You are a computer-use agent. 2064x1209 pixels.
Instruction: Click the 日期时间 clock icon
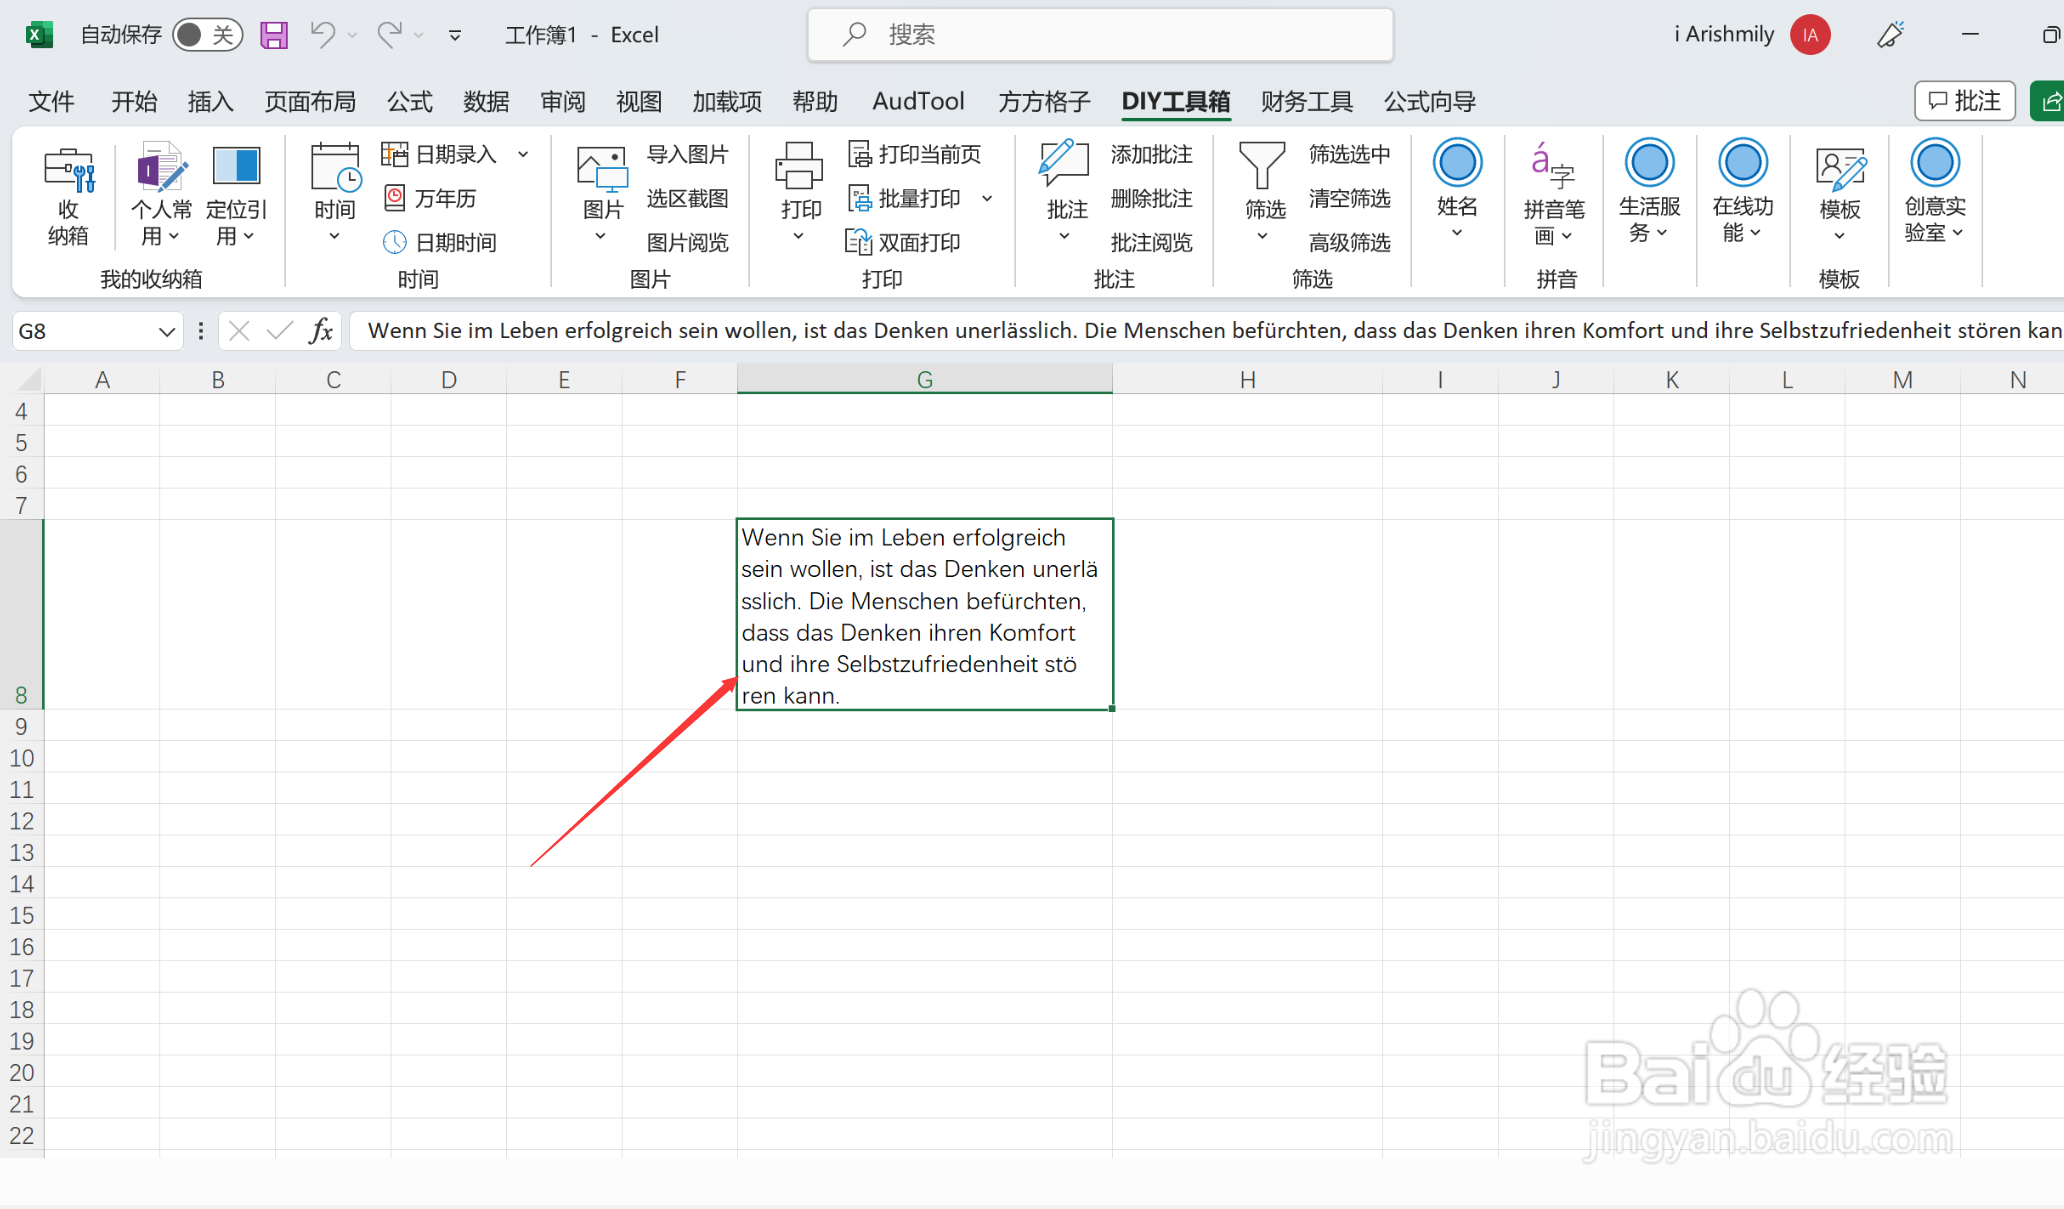[x=395, y=242]
